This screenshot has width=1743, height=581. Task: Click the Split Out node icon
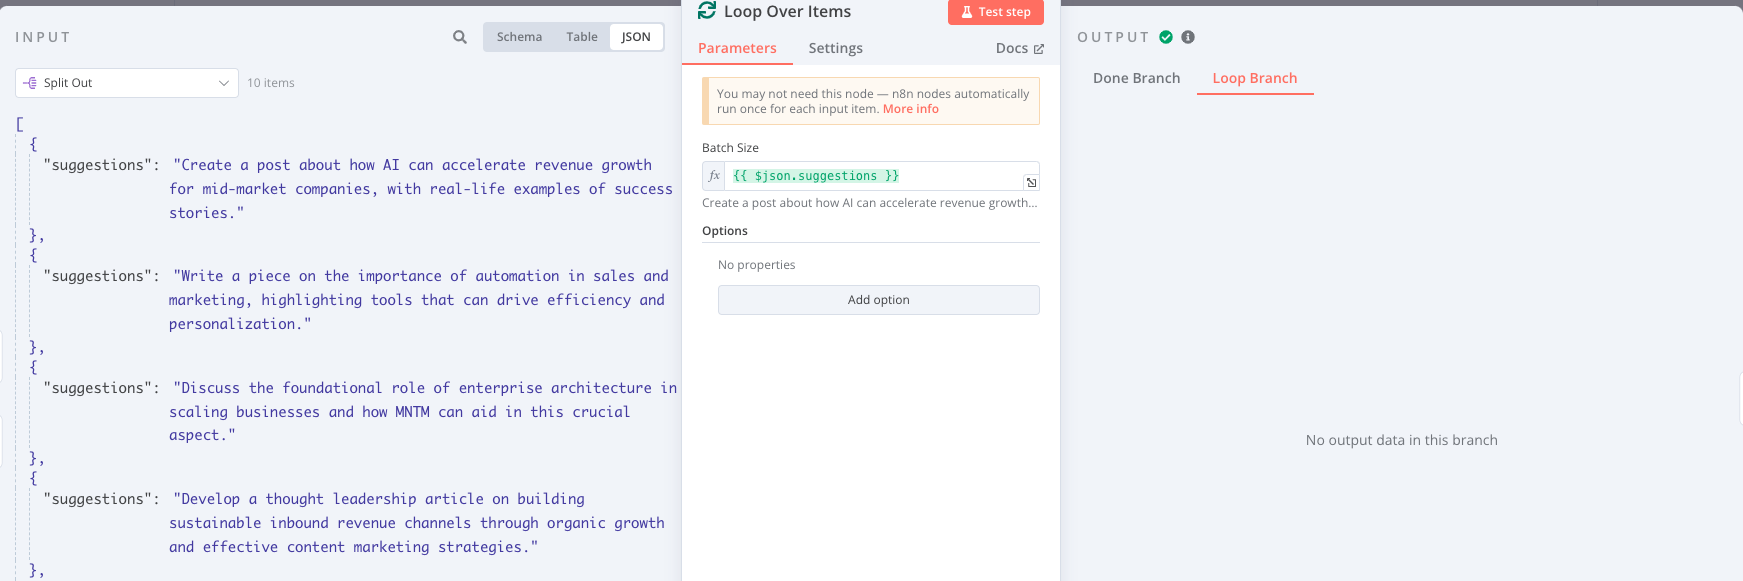pos(30,83)
